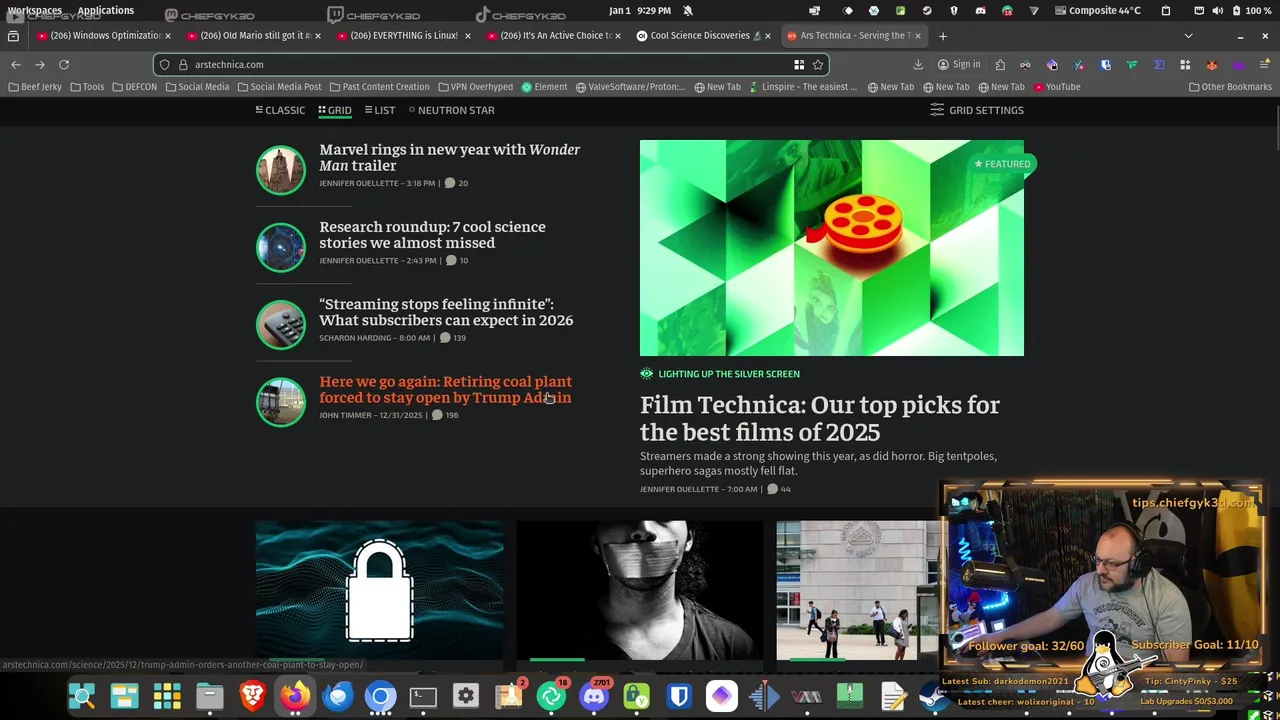Open Firefox from the dock
The width and height of the screenshot is (1280, 720).
(295, 696)
